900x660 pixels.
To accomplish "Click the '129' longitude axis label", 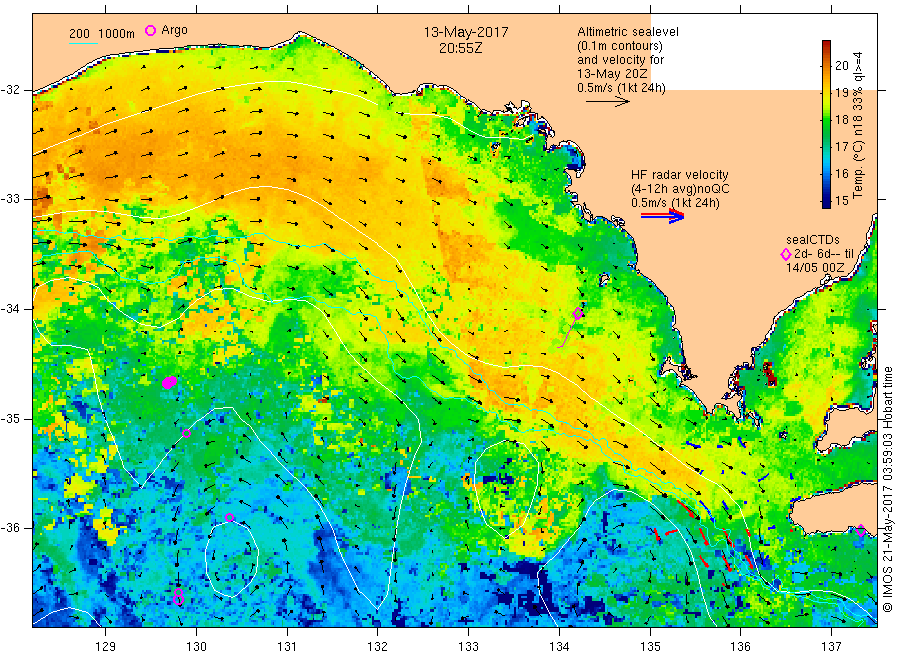I will point(106,647).
